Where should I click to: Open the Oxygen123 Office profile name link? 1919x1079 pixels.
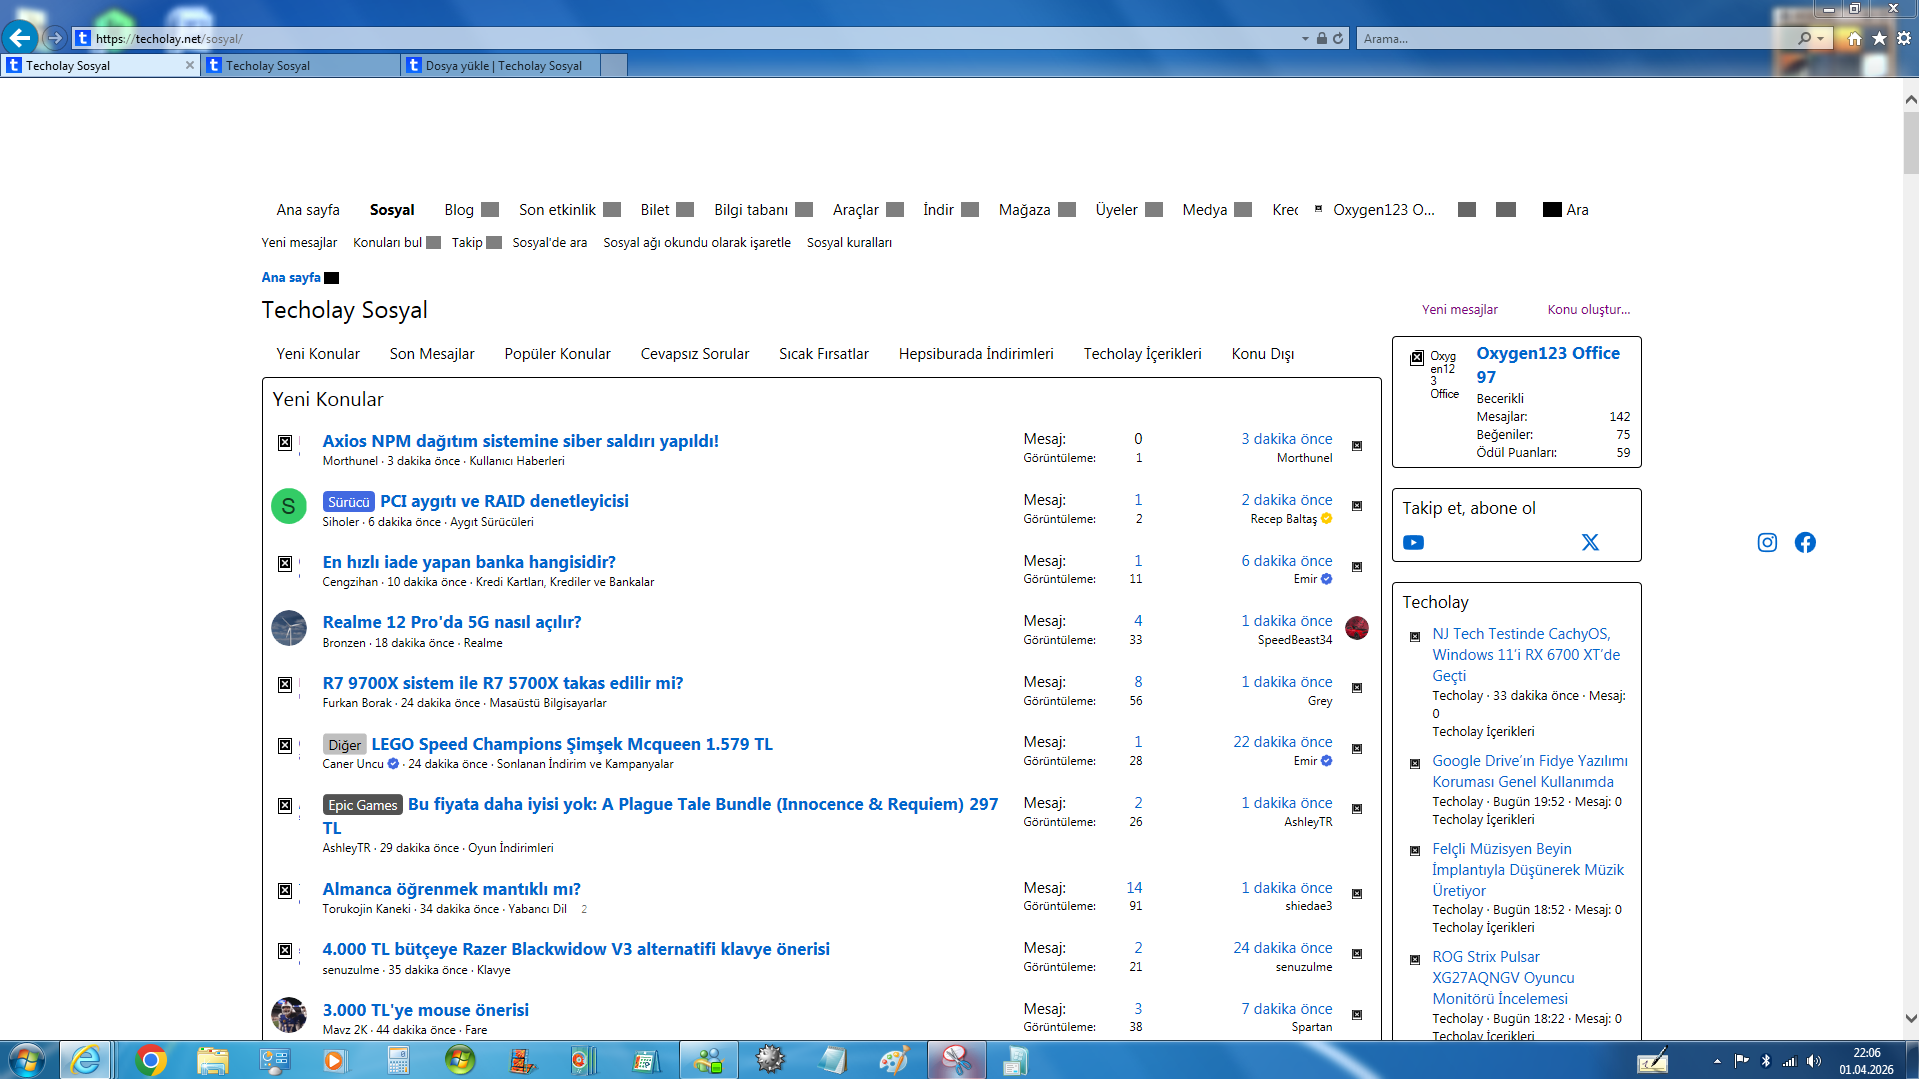pos(1548,365)
